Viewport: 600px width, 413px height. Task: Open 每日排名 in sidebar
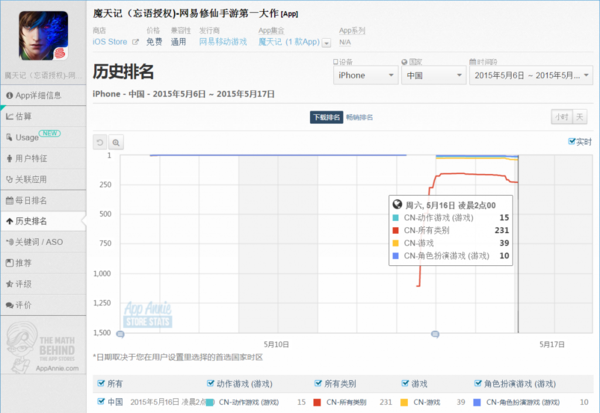click(43, 200)
